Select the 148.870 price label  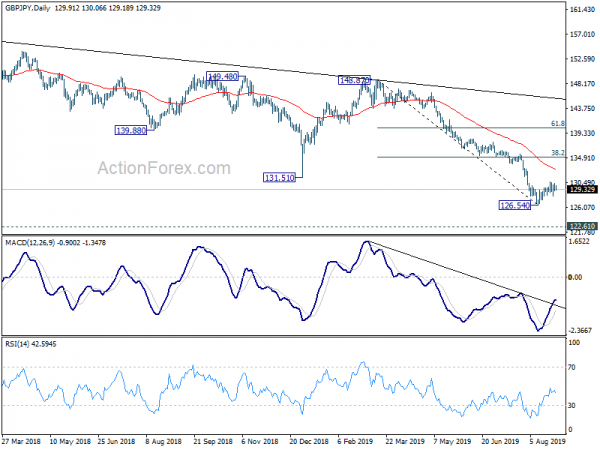tap(354, 80)
